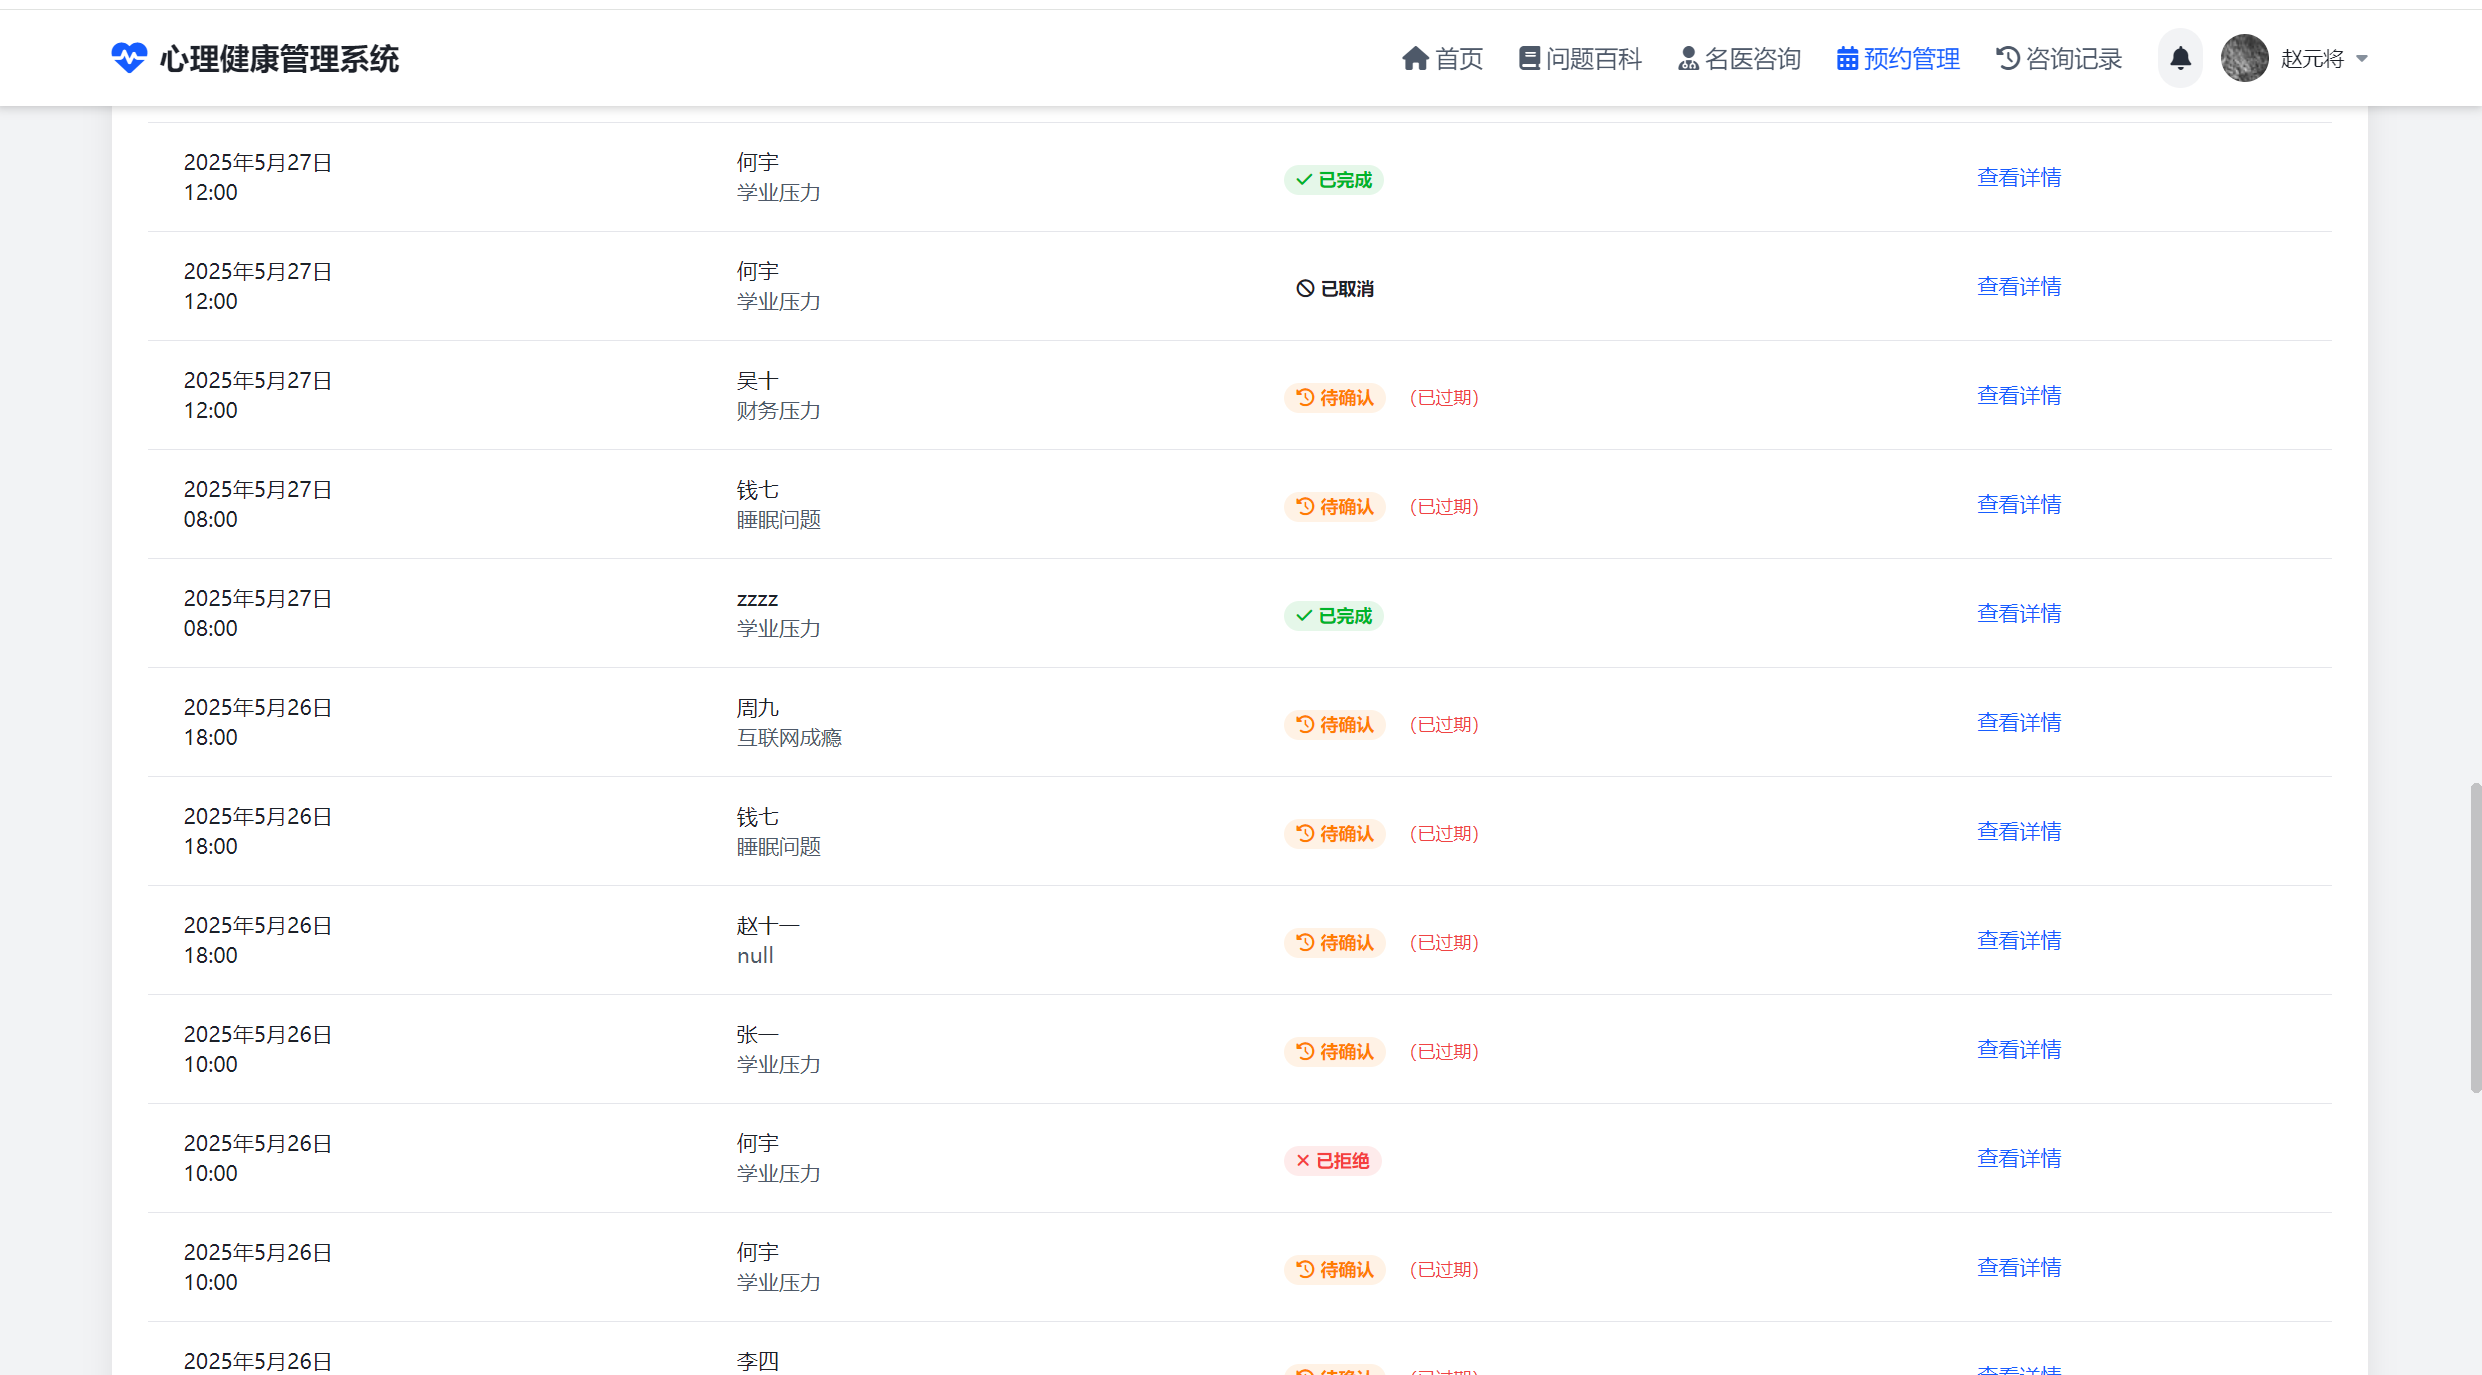The image size is (2482, 1375).
Task: Click 待确认 badge in 赵十一 row
Action: [1334, 943]
